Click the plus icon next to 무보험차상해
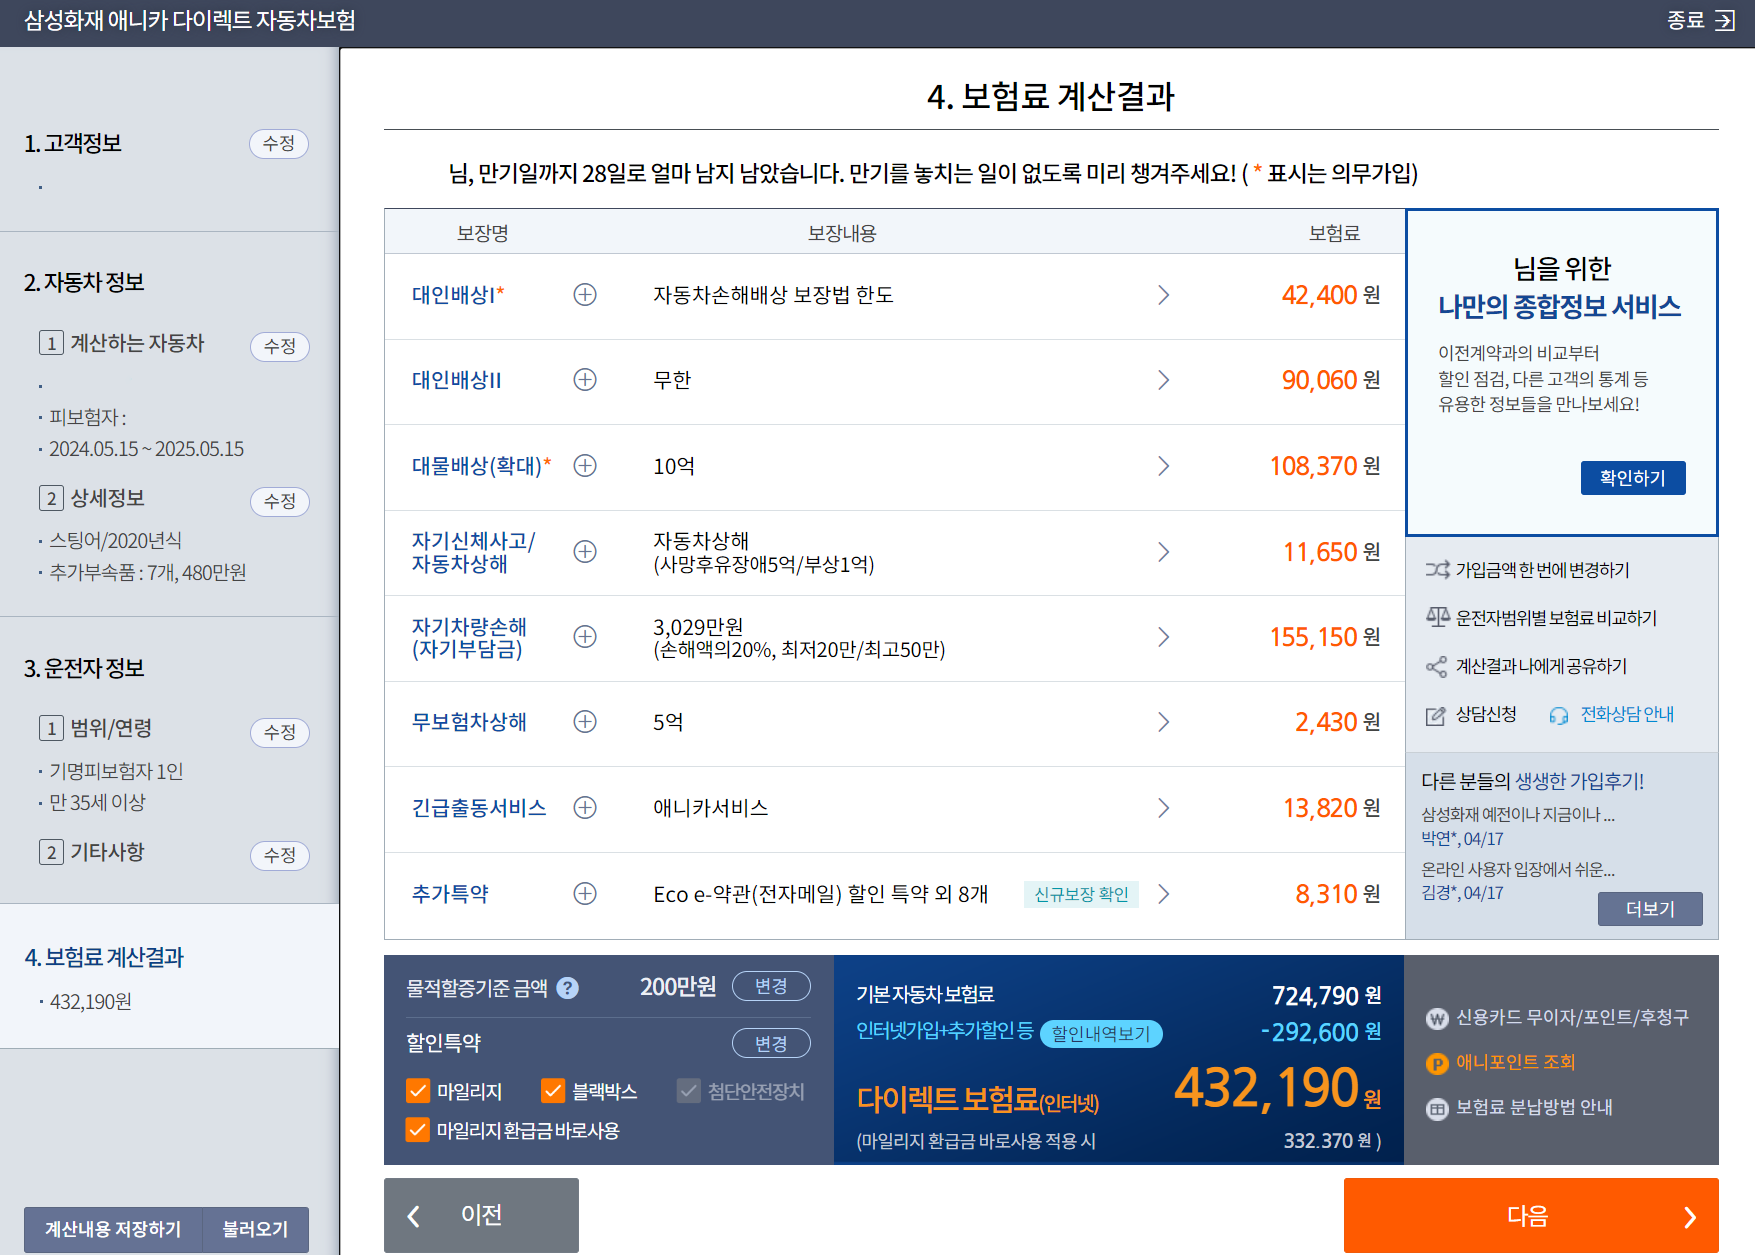 [585, 722]
